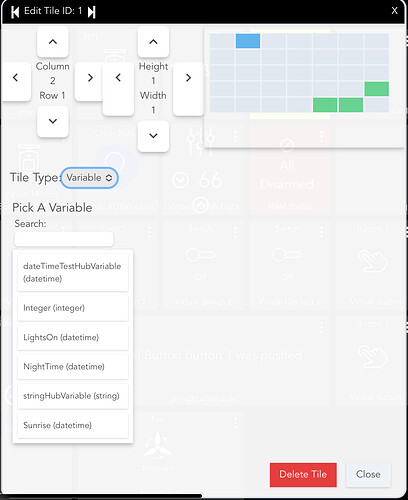This screenshot has width=408, height=500.
Task: Open the Tile Type dropdown
Action: point(89,178)
